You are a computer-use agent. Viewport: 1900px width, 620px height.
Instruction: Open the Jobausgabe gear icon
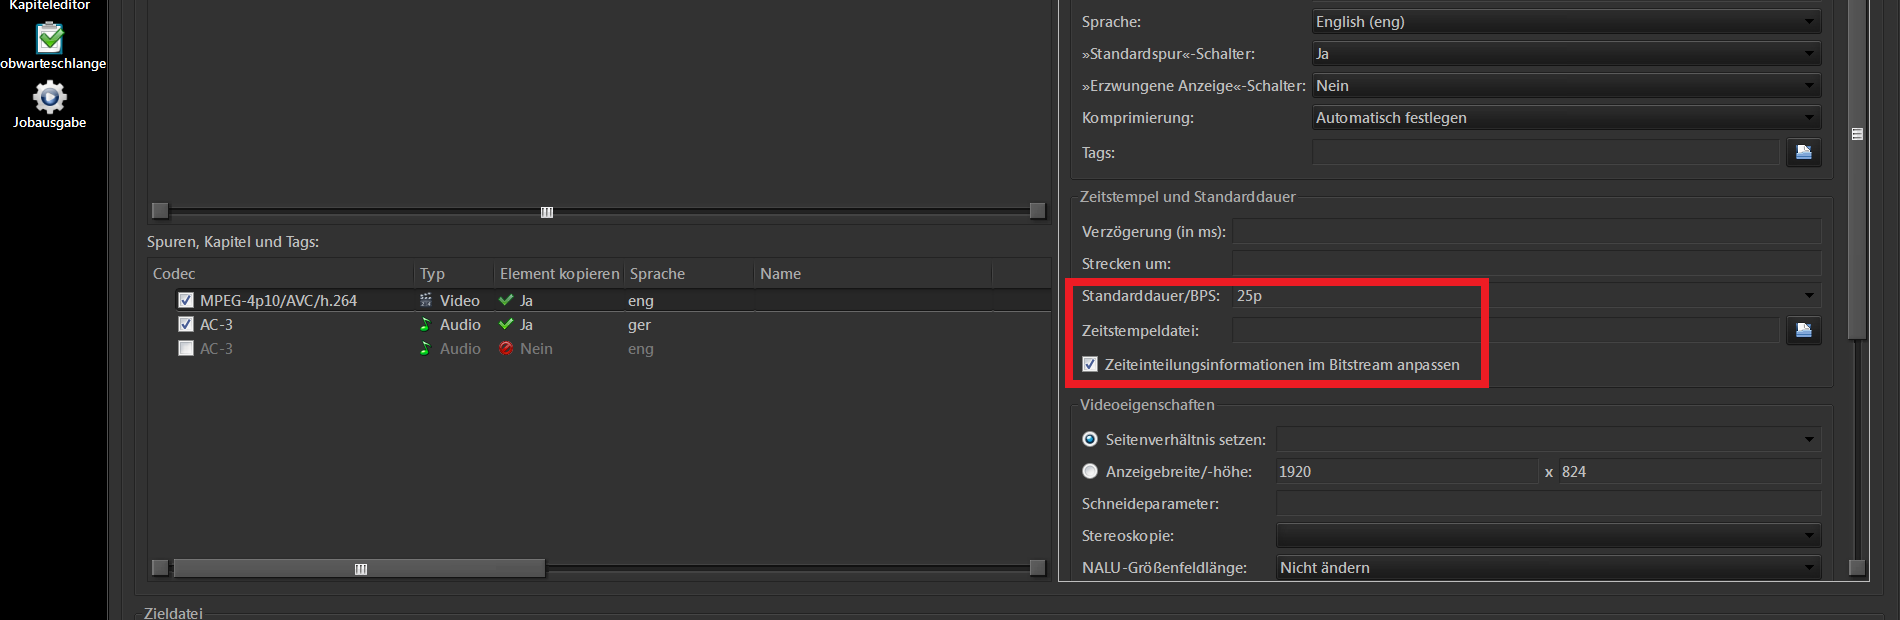point(50,97)
